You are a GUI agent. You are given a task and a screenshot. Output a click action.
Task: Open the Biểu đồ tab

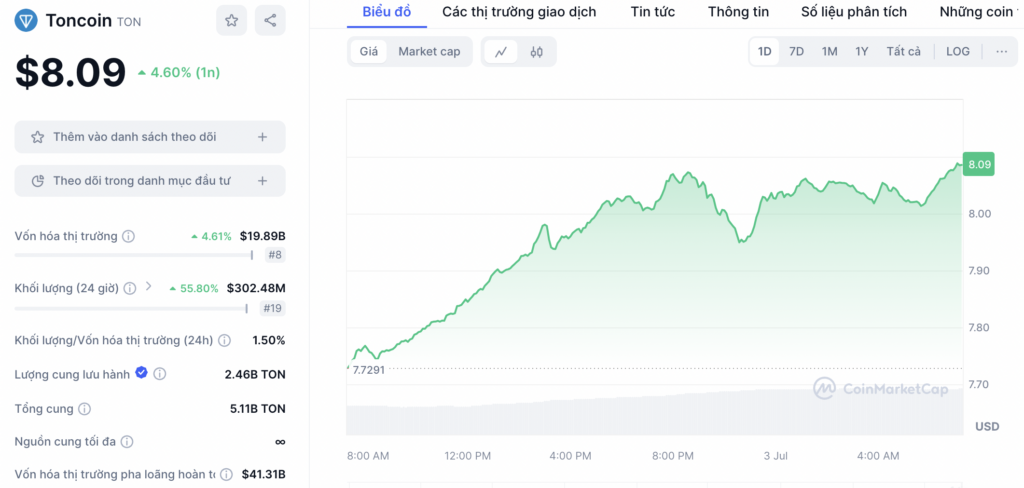point(387,12)
